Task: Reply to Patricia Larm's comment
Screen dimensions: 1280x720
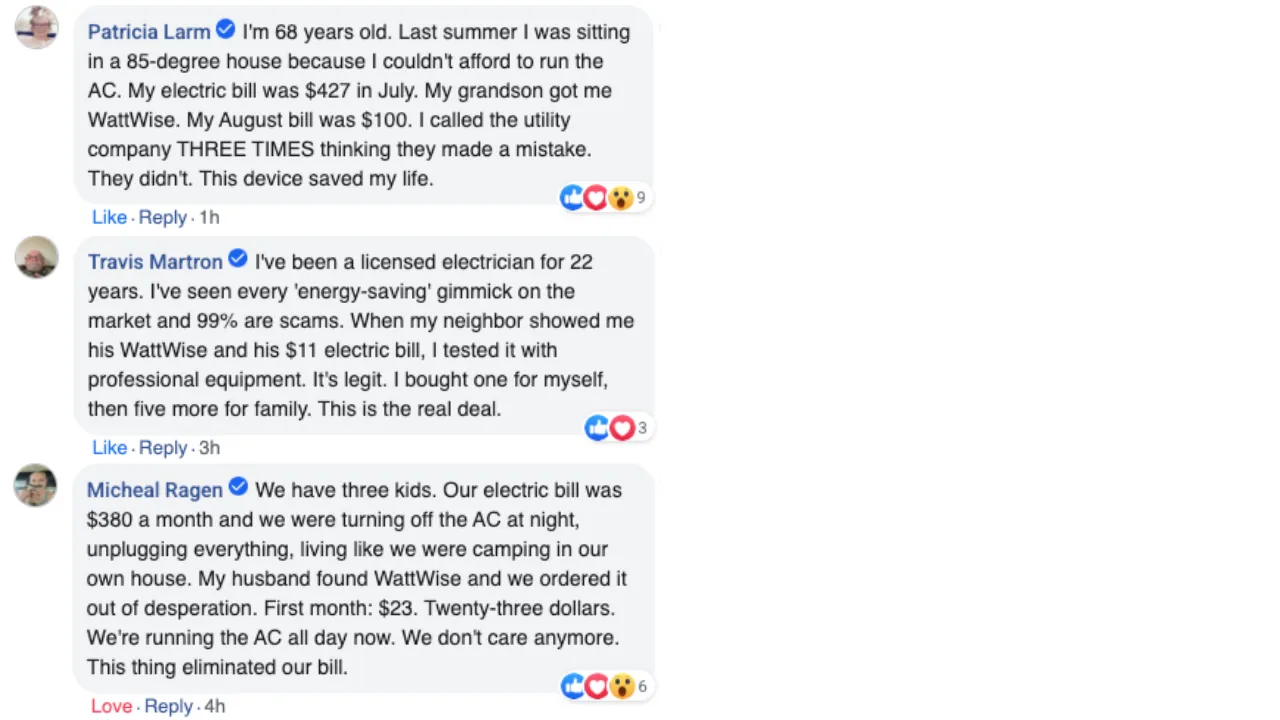Action: pos(162,217)
